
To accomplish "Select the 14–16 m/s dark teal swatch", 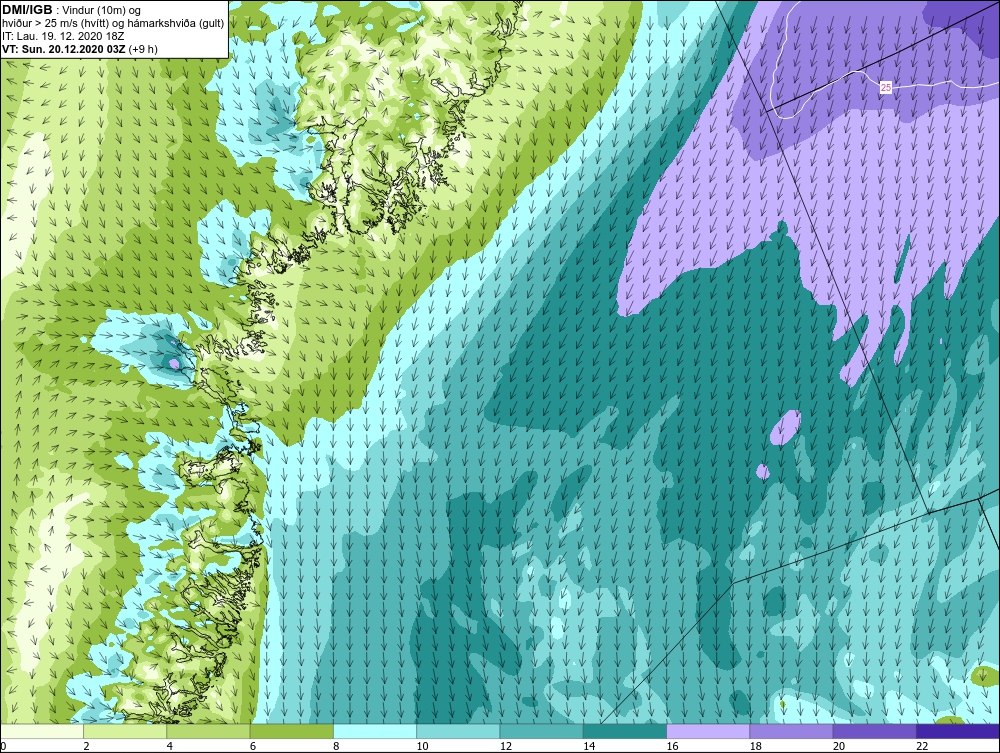I will 625,731.
